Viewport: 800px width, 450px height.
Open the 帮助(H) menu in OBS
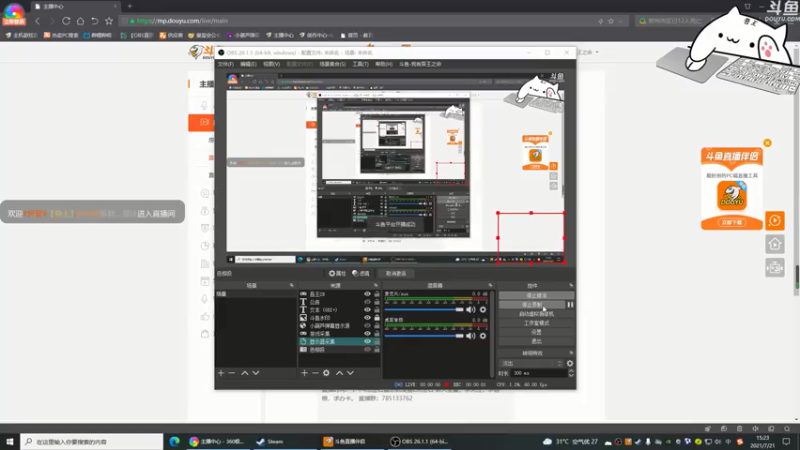[384, 64]
